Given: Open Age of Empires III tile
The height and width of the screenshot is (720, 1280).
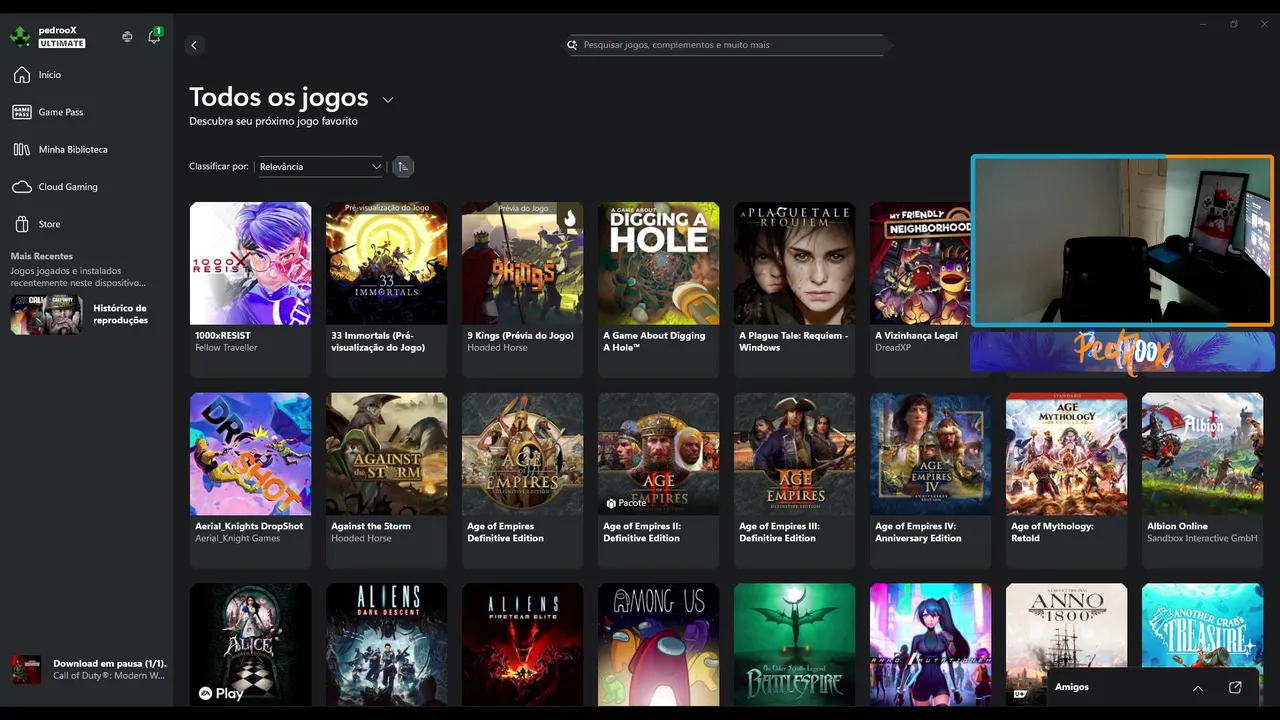Looking at the screenshot, I should [x=794, y=480].
